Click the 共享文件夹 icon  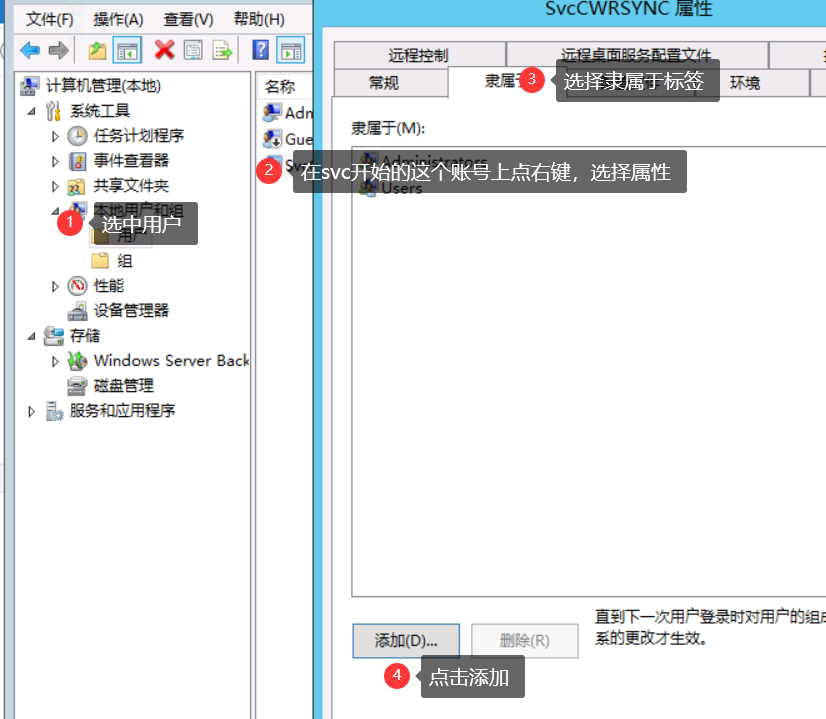[77, 186]
